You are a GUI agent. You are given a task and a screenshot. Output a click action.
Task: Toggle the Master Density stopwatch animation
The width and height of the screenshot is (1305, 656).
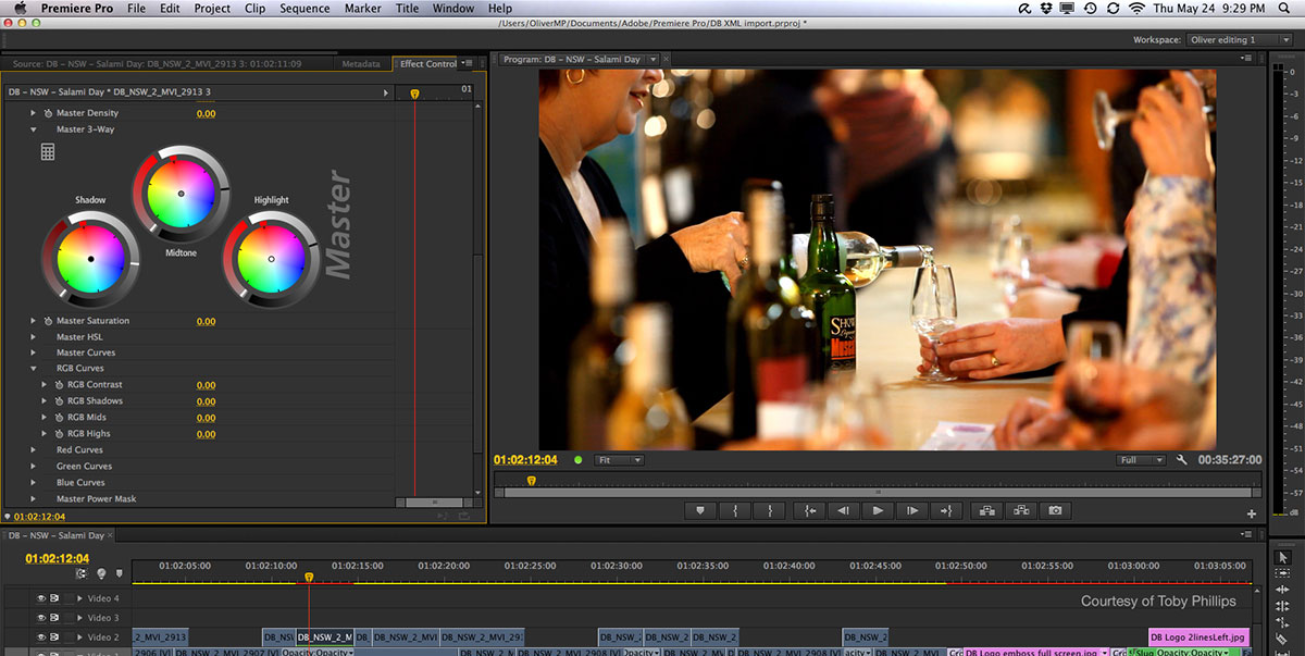click(x=47, y=113)
